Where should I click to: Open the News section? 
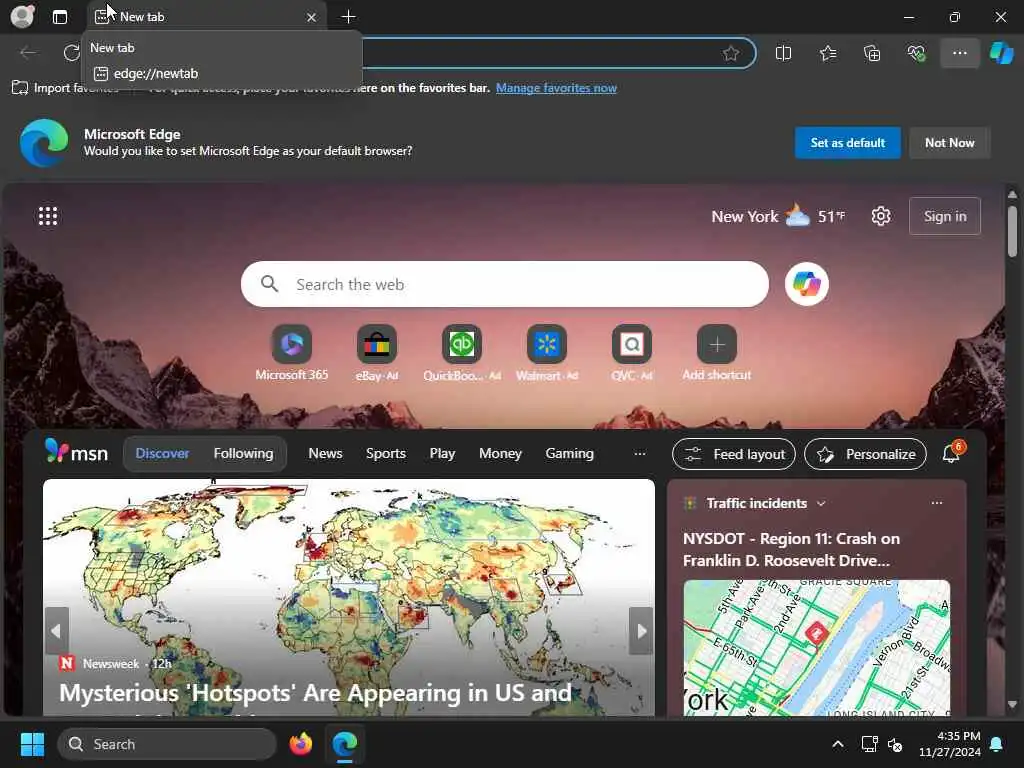[325, 453]
